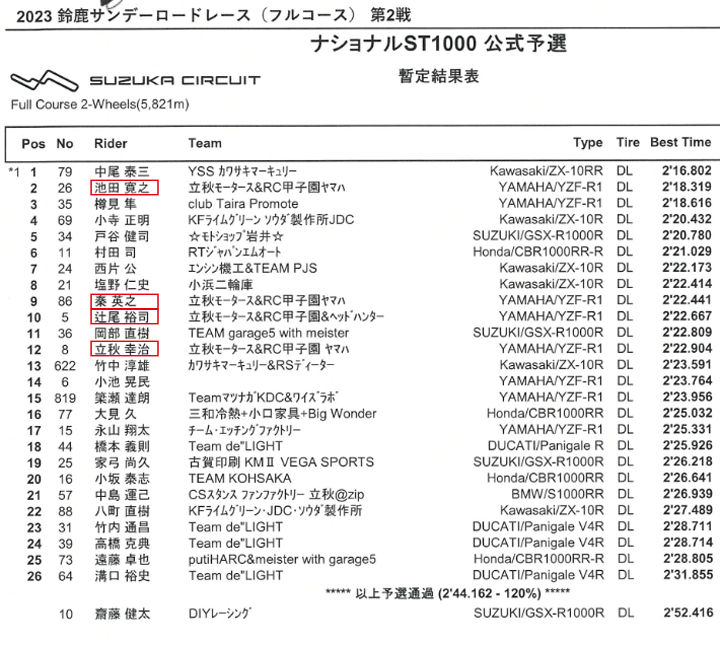
Task: Click best time 2'16.802
Action: point(686,171)
